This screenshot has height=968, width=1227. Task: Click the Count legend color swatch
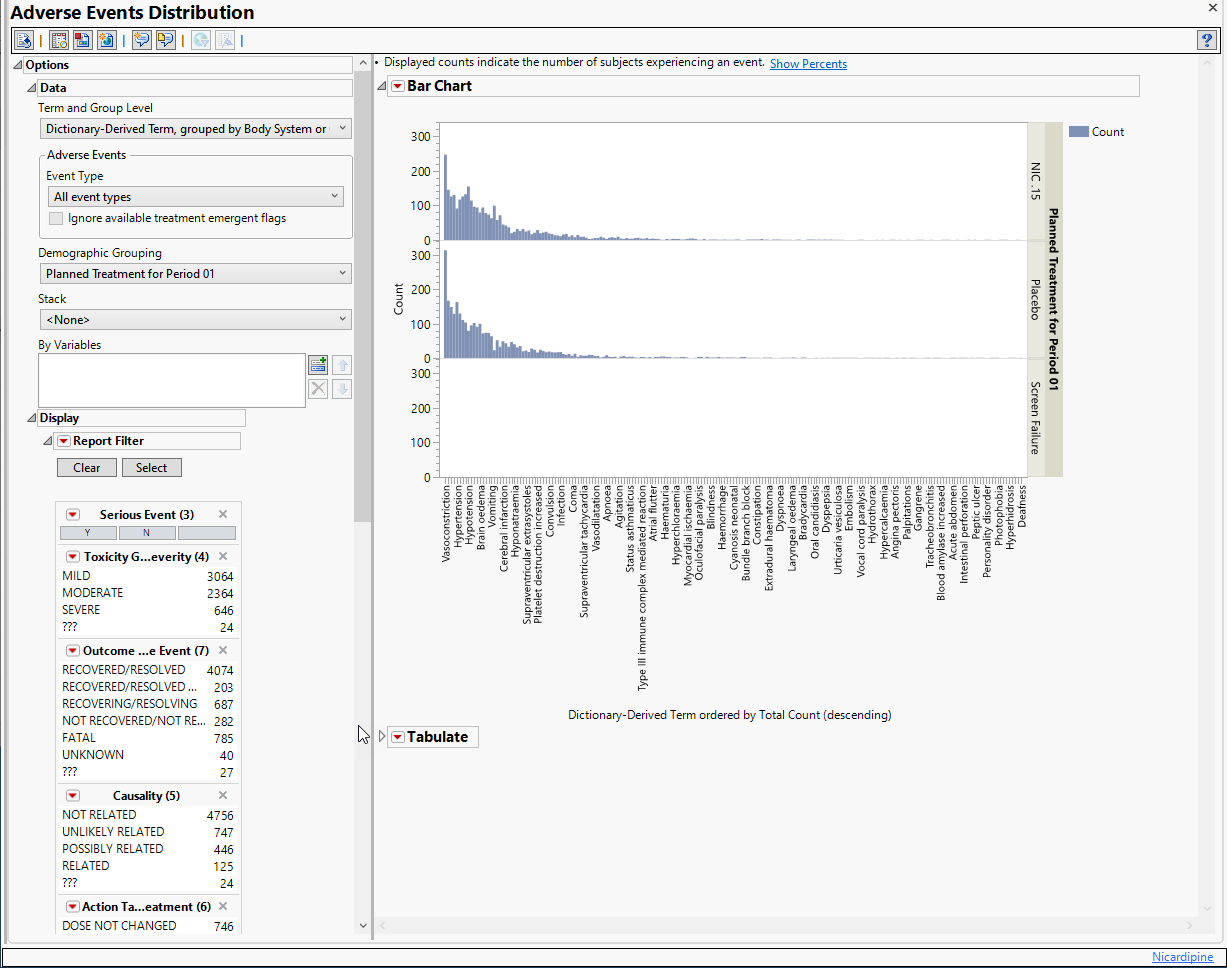(1078, 132)
